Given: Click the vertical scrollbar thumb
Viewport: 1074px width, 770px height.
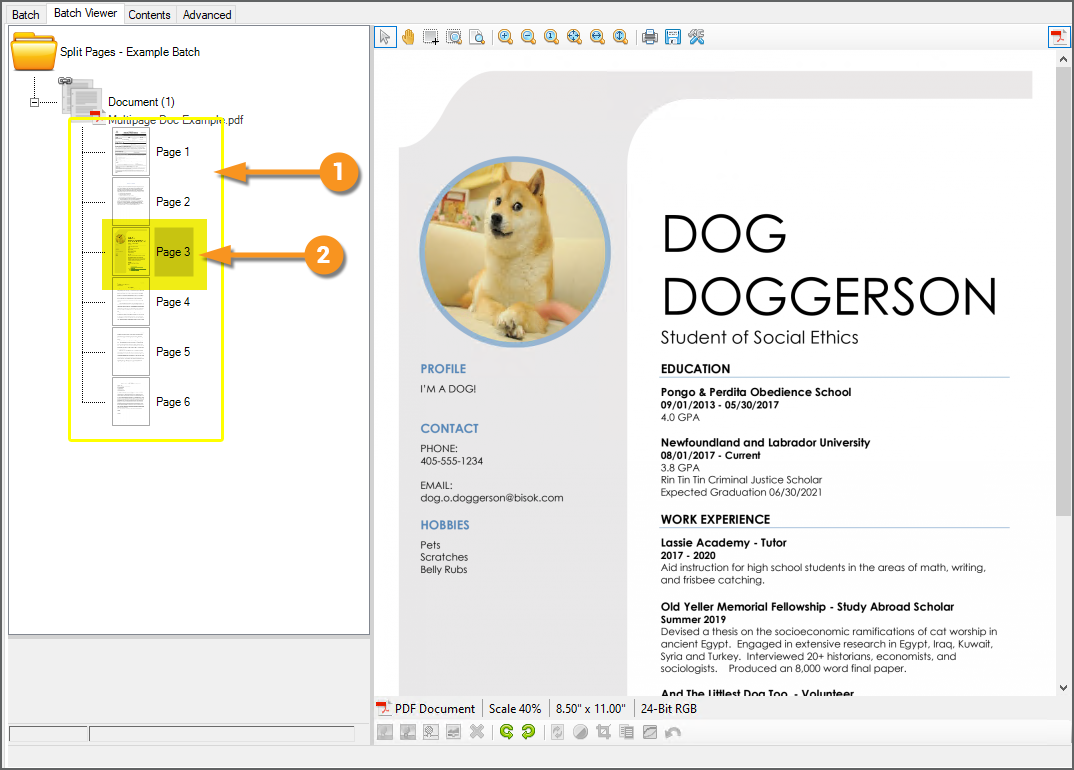Looking at the screenshot, I should [1063, 291].
